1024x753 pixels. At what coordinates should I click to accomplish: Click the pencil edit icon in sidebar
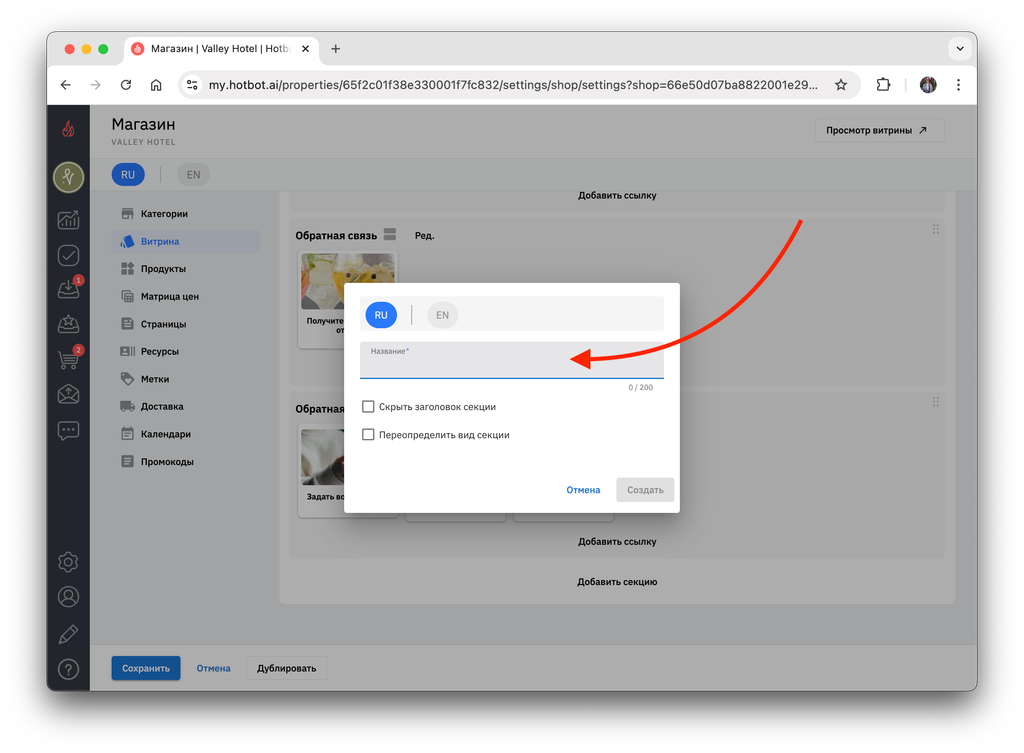[x=68, y=633]
